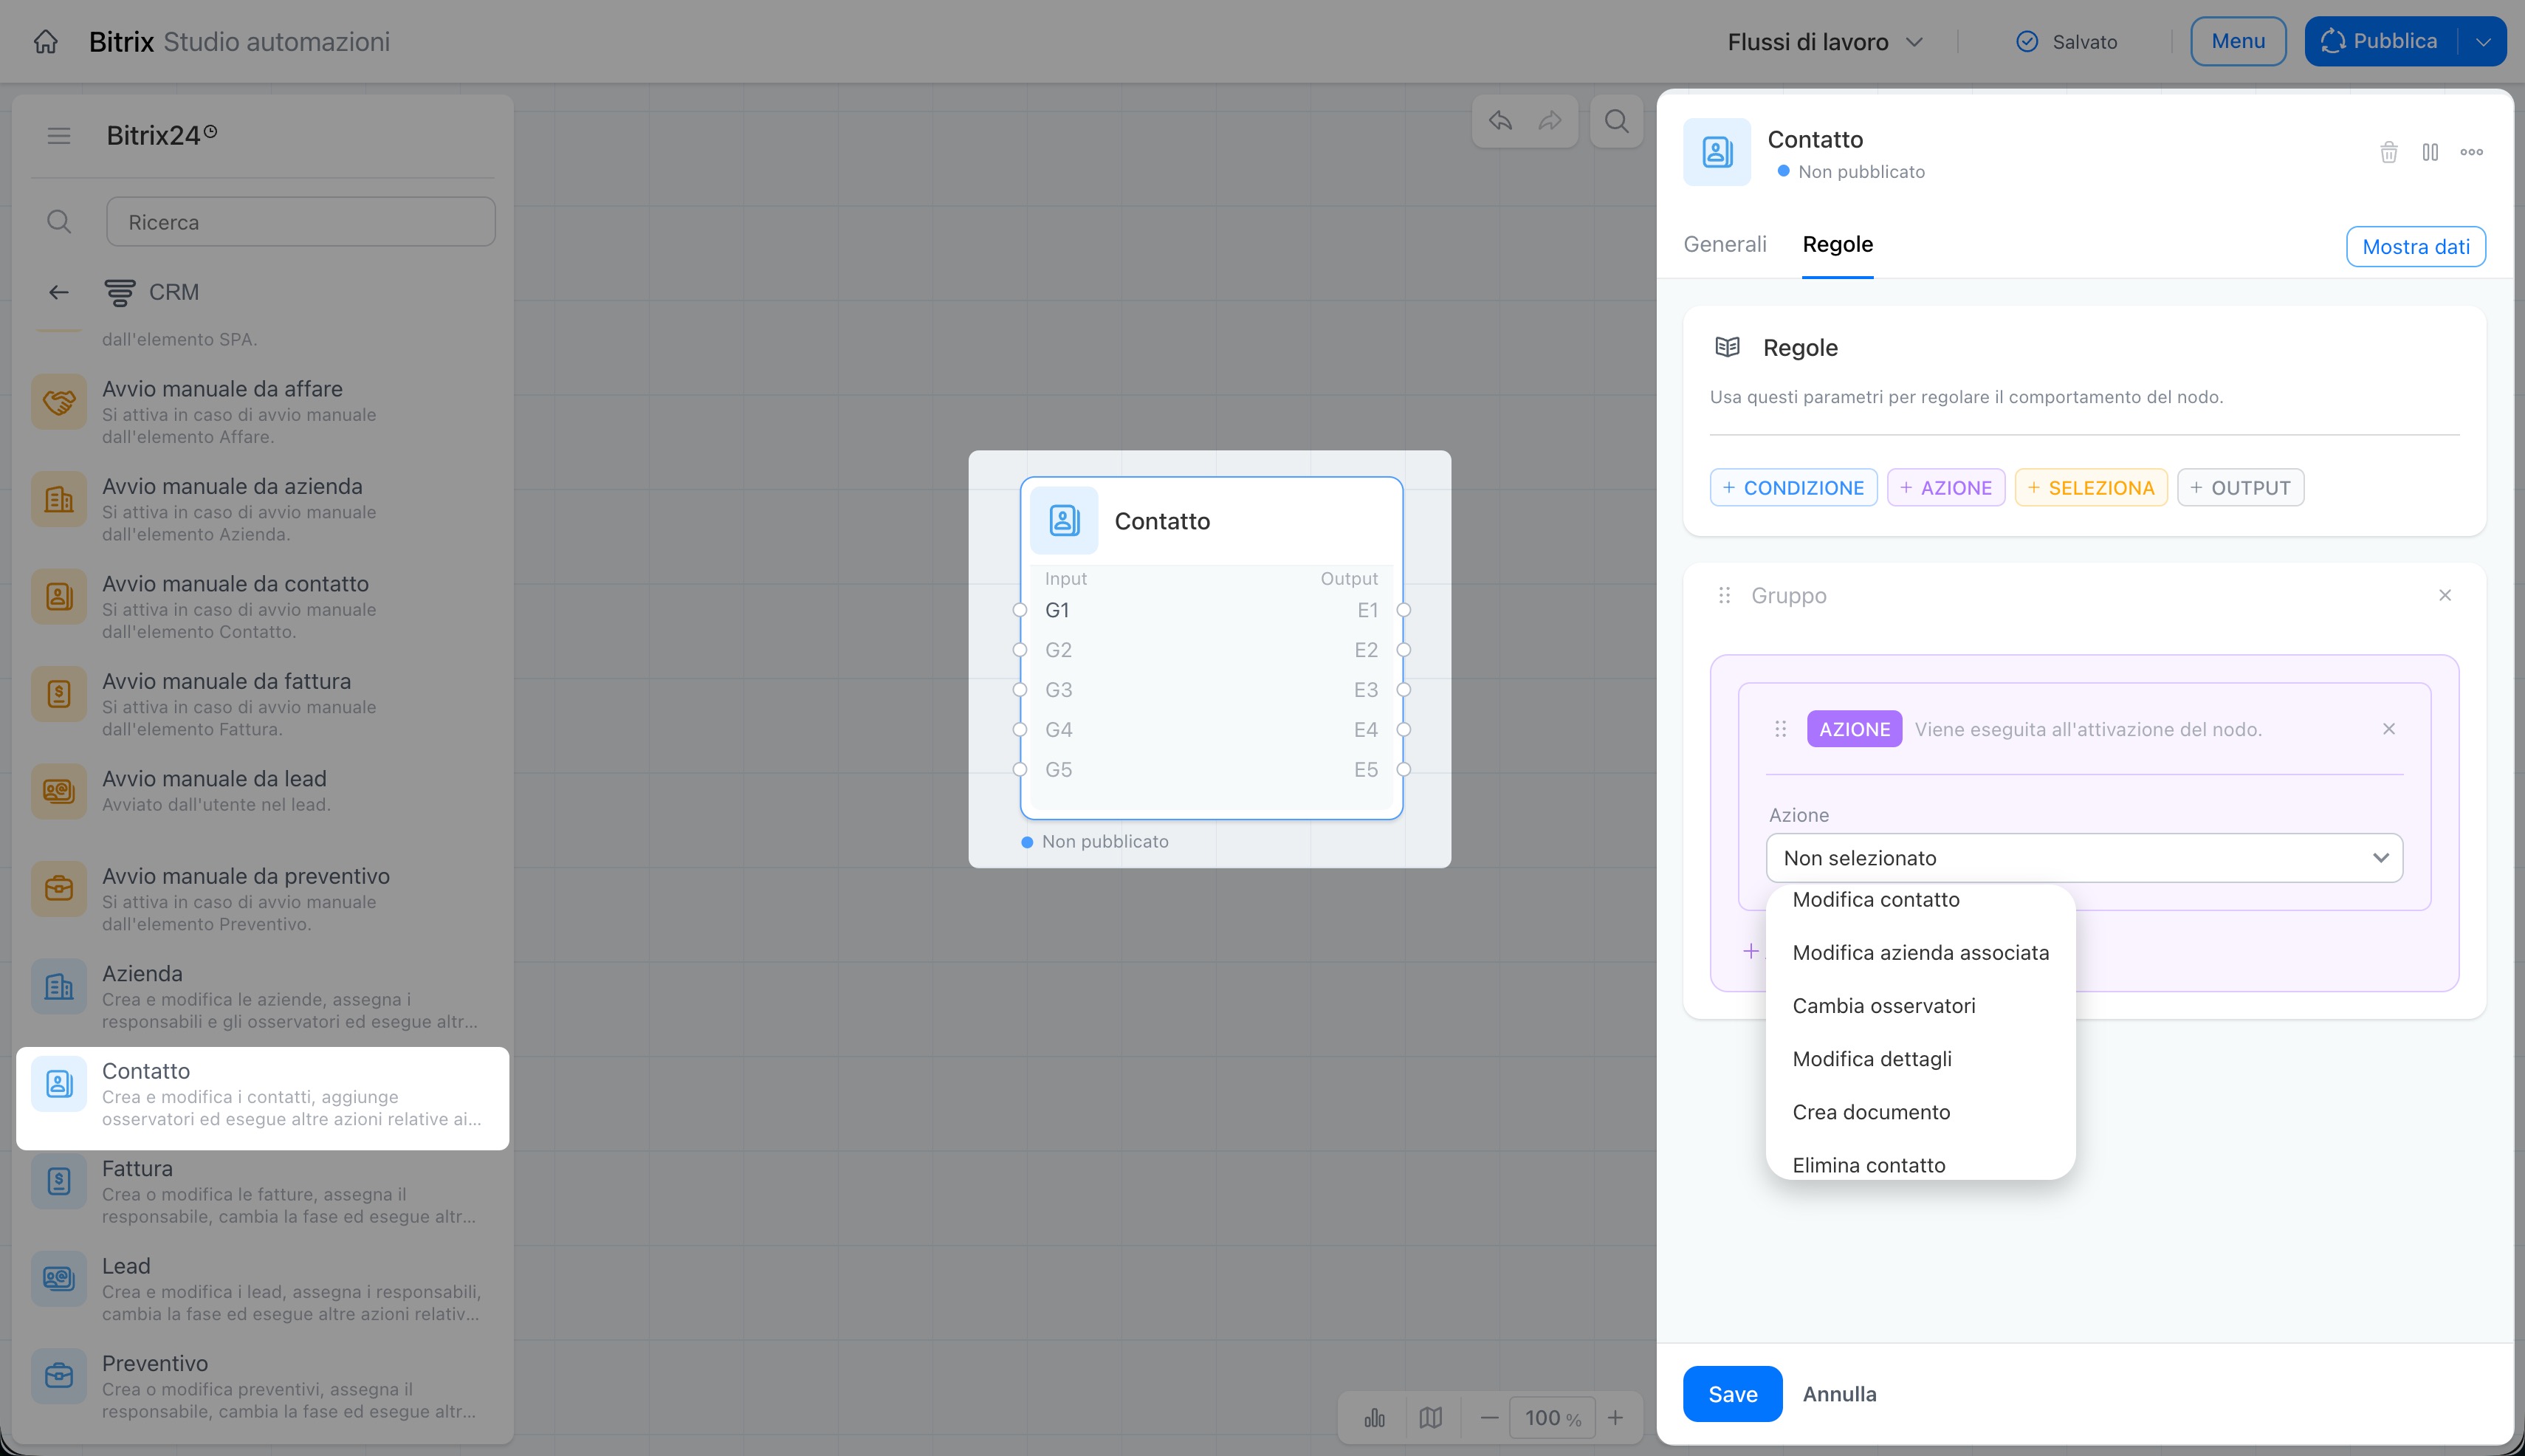Click the Mostra dati button
Viewport: 2525px width, 1456px height.
click(2416, 247)
